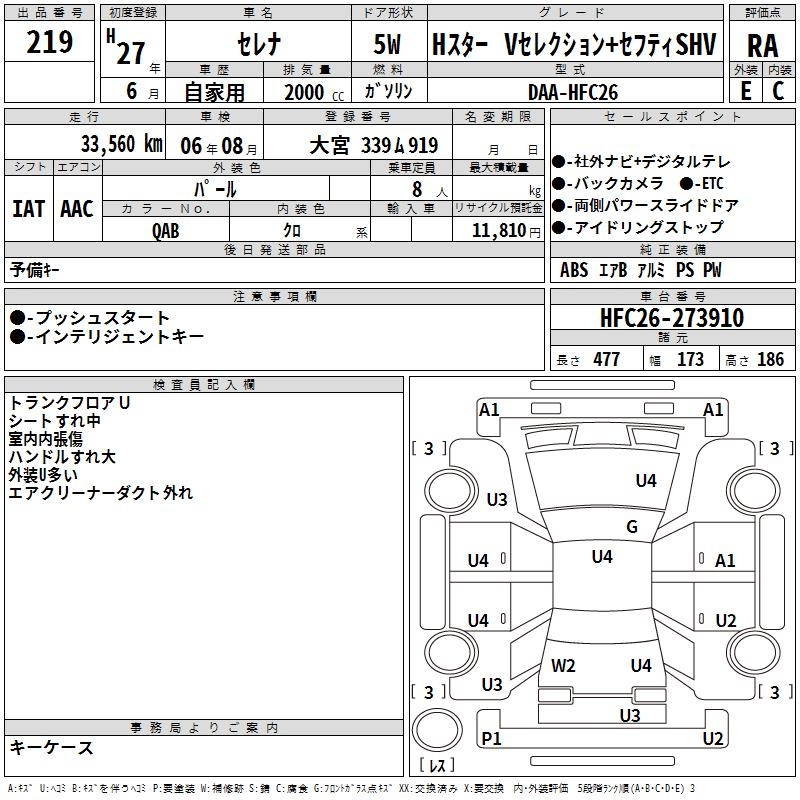The height and width of the screenshot is (800, 800).
Task: Click the interior grade C
Action: point(779,91)
